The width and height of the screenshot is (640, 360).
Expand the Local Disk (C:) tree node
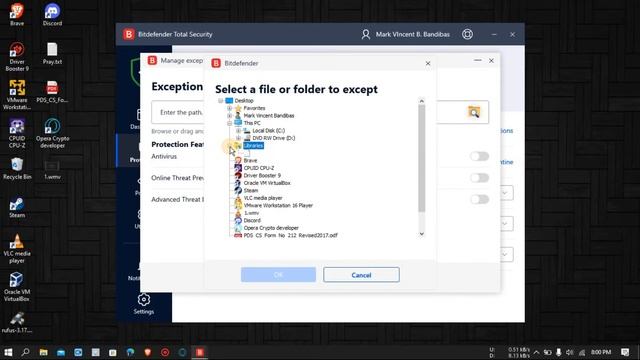(x=238, y=131)
